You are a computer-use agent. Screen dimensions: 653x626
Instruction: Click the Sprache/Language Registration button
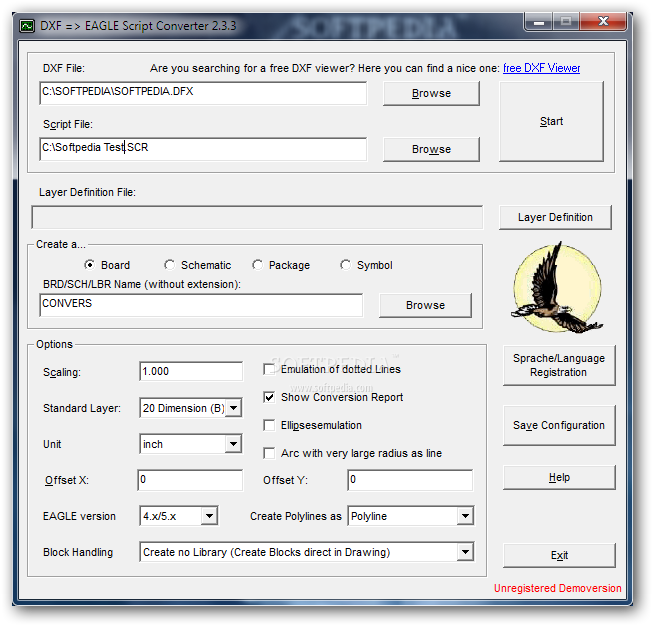pyautogui.click(x=559, y=365)
